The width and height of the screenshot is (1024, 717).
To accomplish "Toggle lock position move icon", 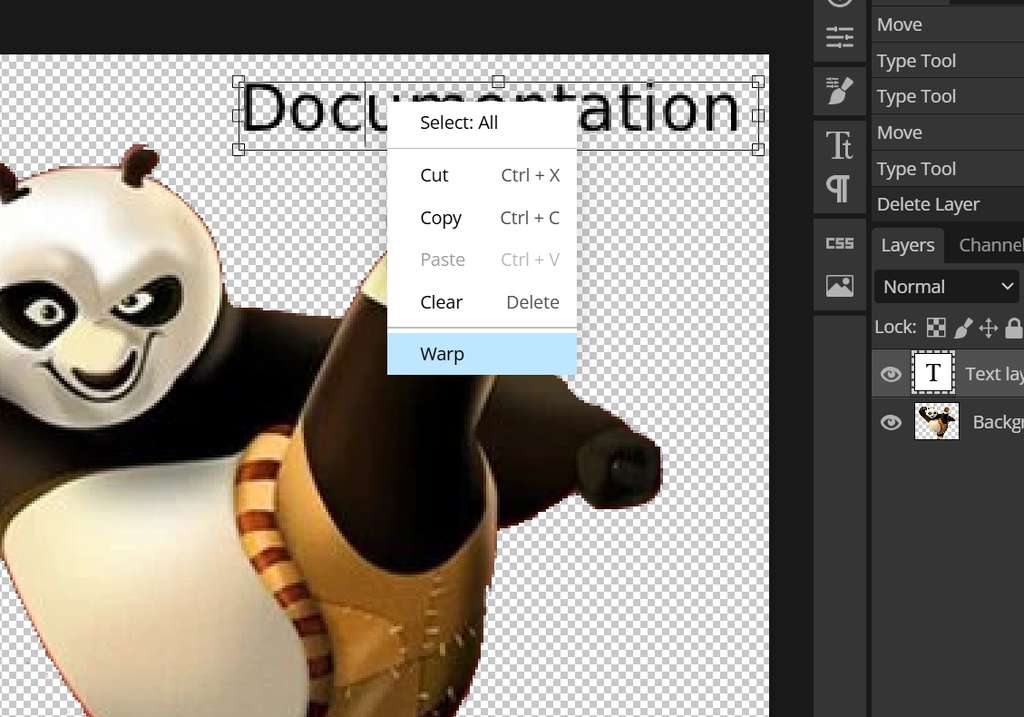I will click(989, 328).
